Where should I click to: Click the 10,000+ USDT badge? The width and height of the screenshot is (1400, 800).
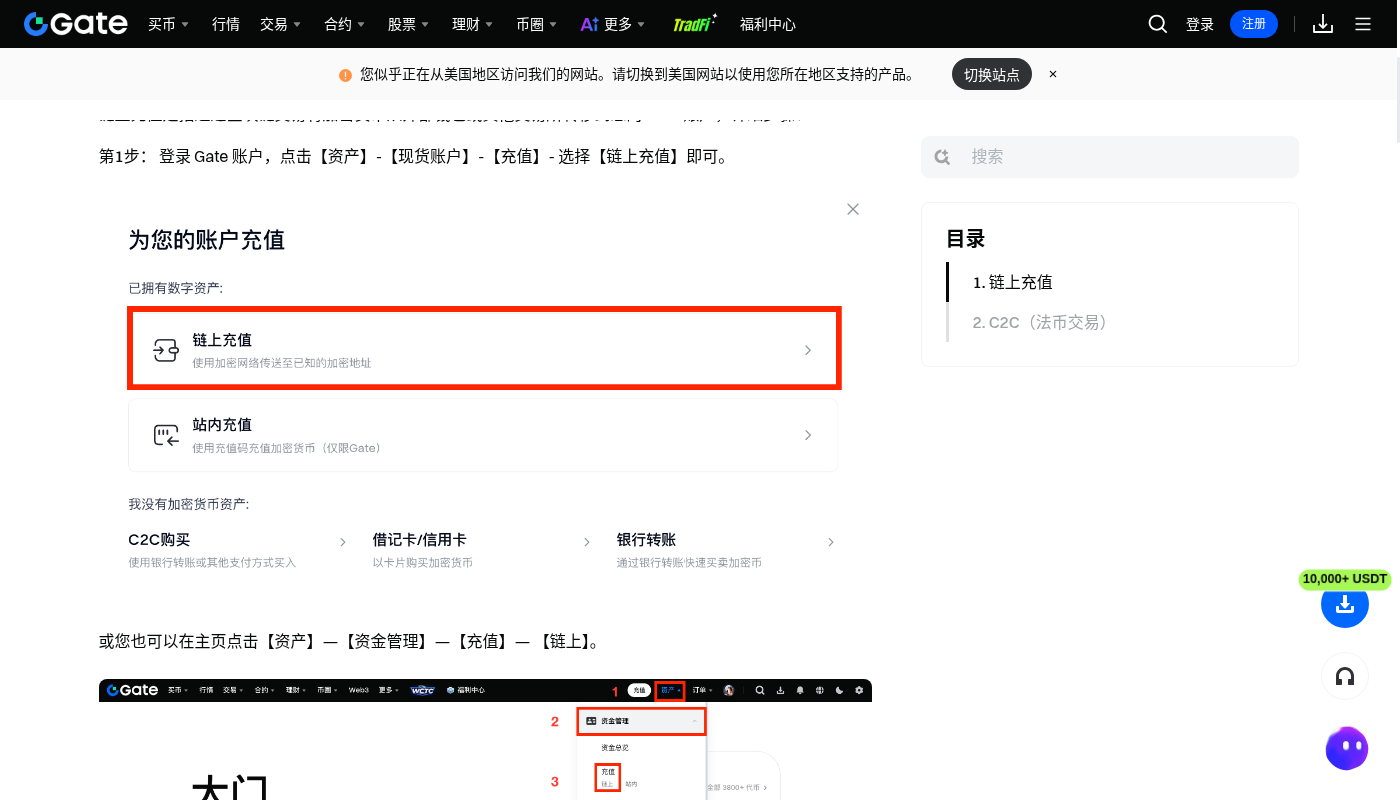click(1345, 579)
